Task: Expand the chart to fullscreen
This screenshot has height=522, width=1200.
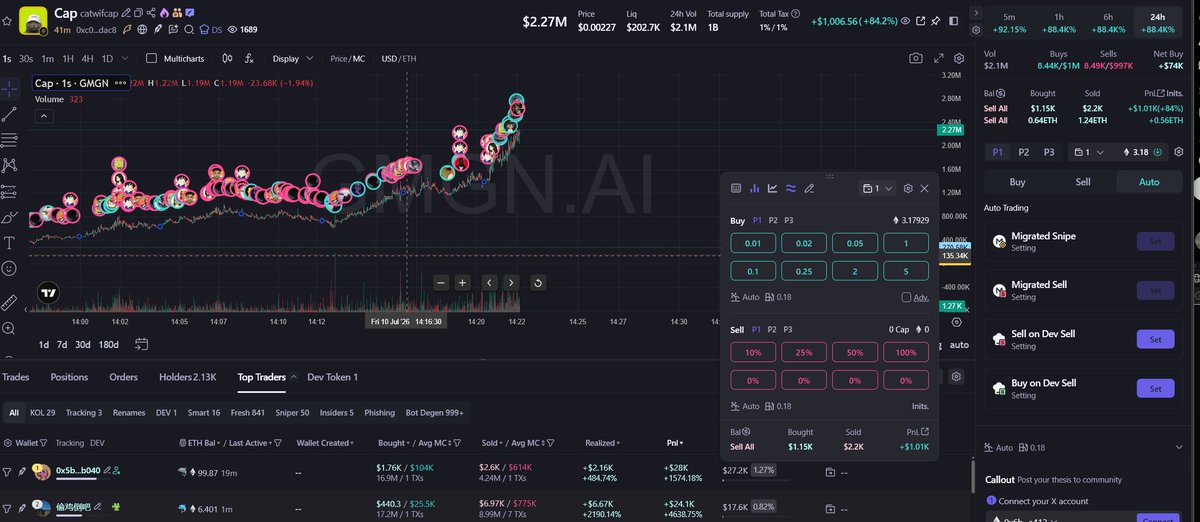Action: [x=938, y=59]
